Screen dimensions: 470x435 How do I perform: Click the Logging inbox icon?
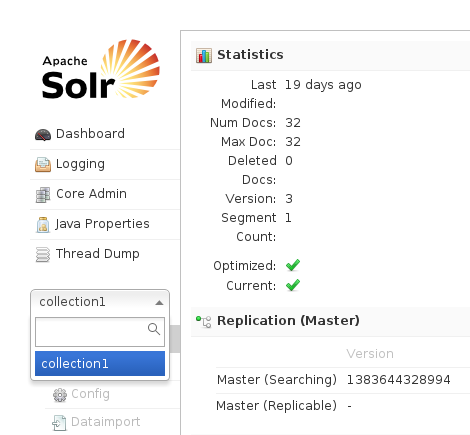coord(43,164)
